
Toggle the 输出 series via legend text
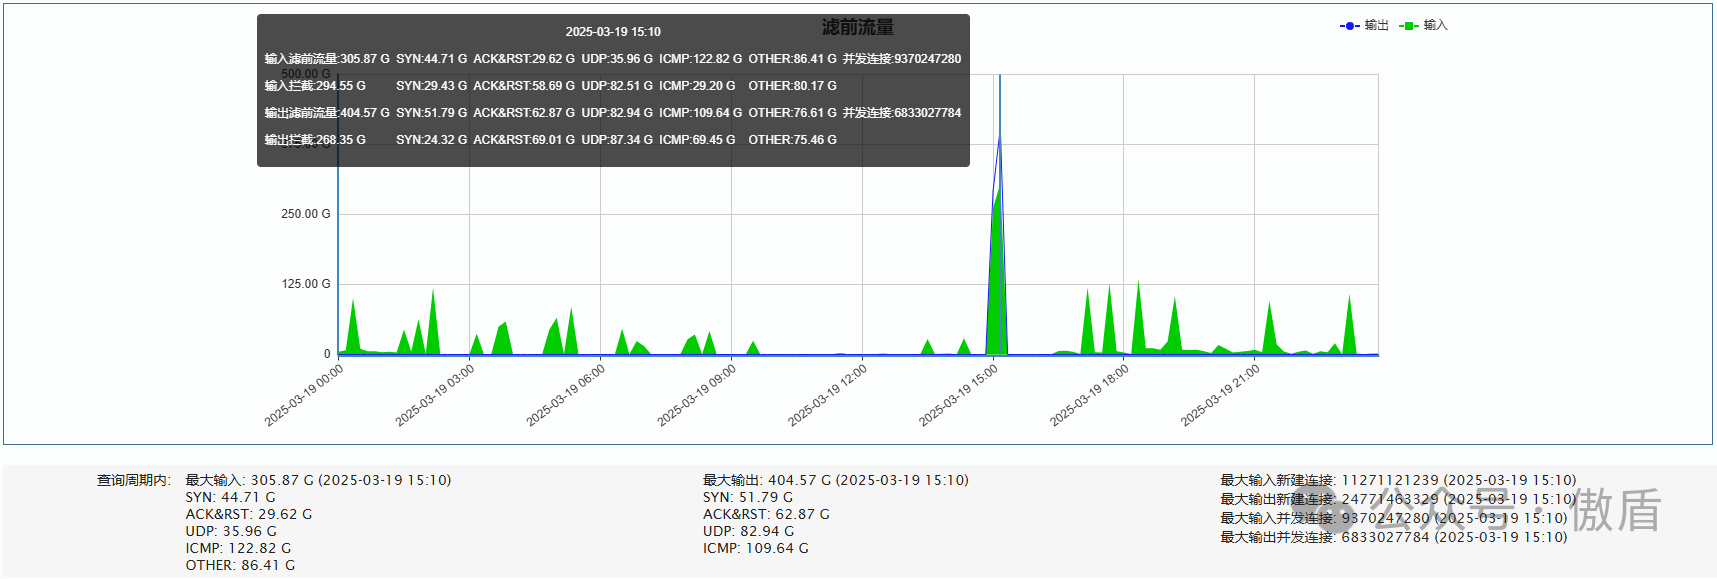coord(1376,26)
